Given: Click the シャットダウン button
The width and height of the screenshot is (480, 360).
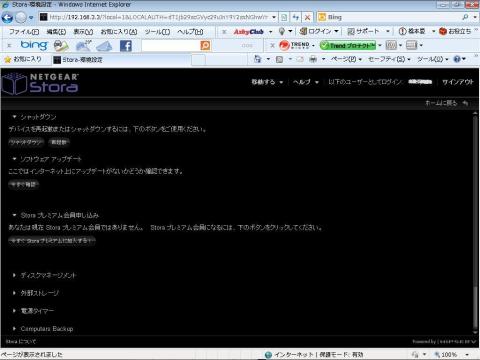Looking at the screenshot, I should 26,142.
